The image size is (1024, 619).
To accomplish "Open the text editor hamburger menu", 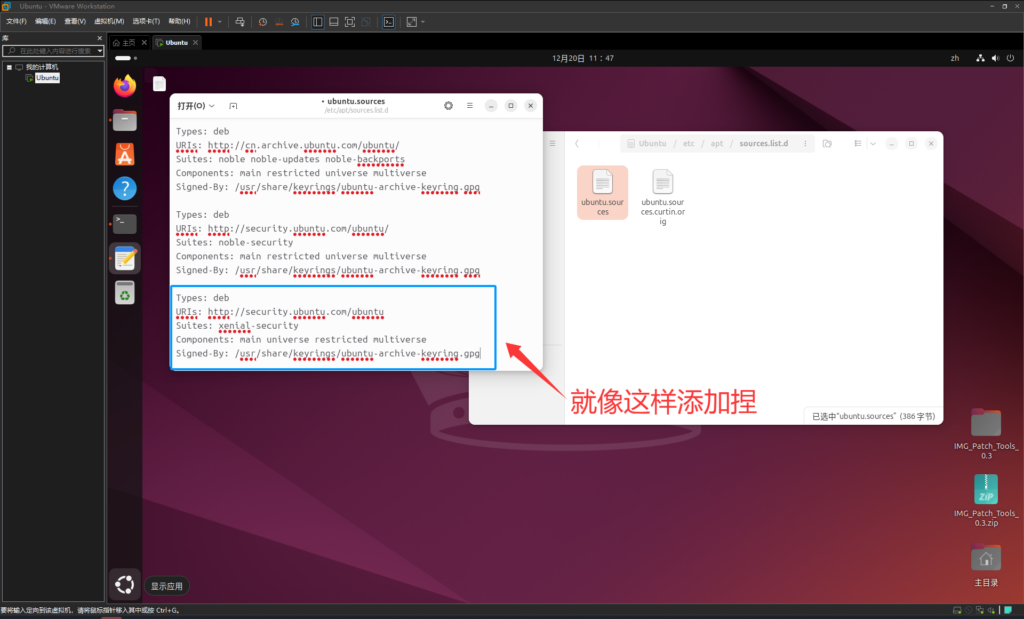I will point(469,105).
